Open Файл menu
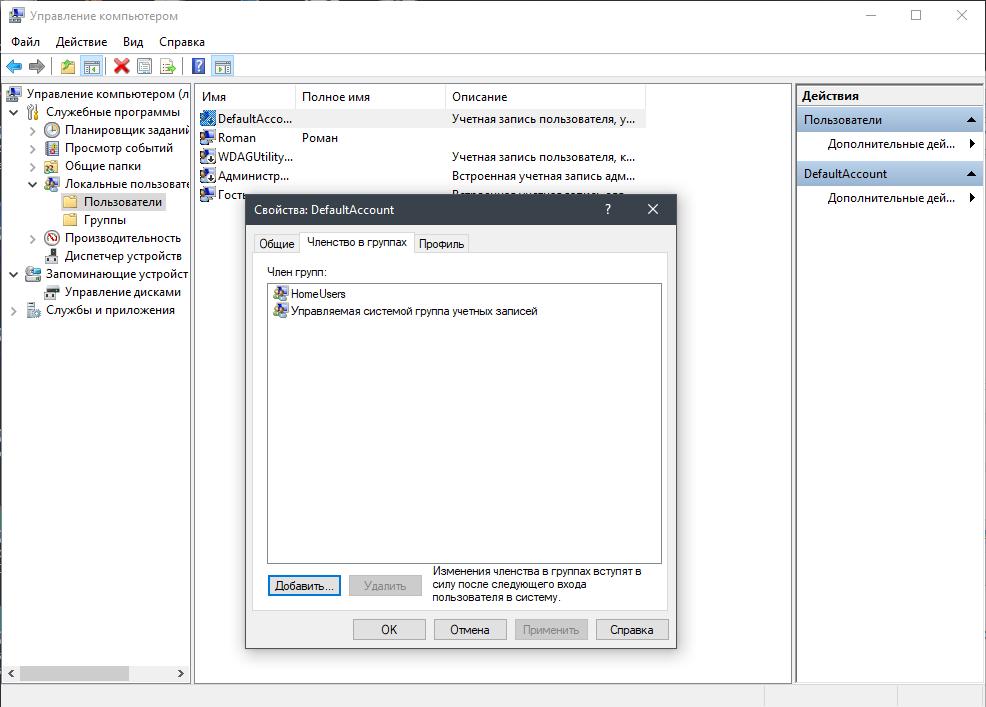This screenshot has height=707, width=986. tap(25, 42)
